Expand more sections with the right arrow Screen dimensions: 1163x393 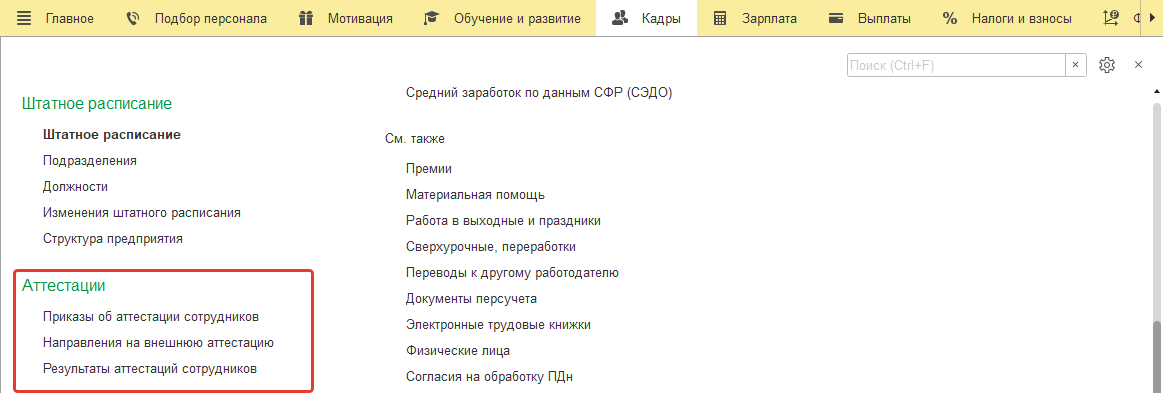pos(1152,19)
